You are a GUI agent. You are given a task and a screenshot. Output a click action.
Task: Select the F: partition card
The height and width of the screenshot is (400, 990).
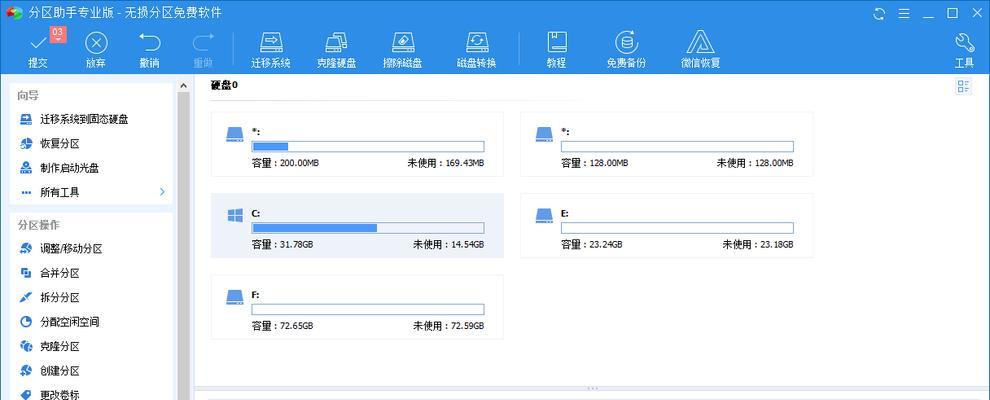357,307
